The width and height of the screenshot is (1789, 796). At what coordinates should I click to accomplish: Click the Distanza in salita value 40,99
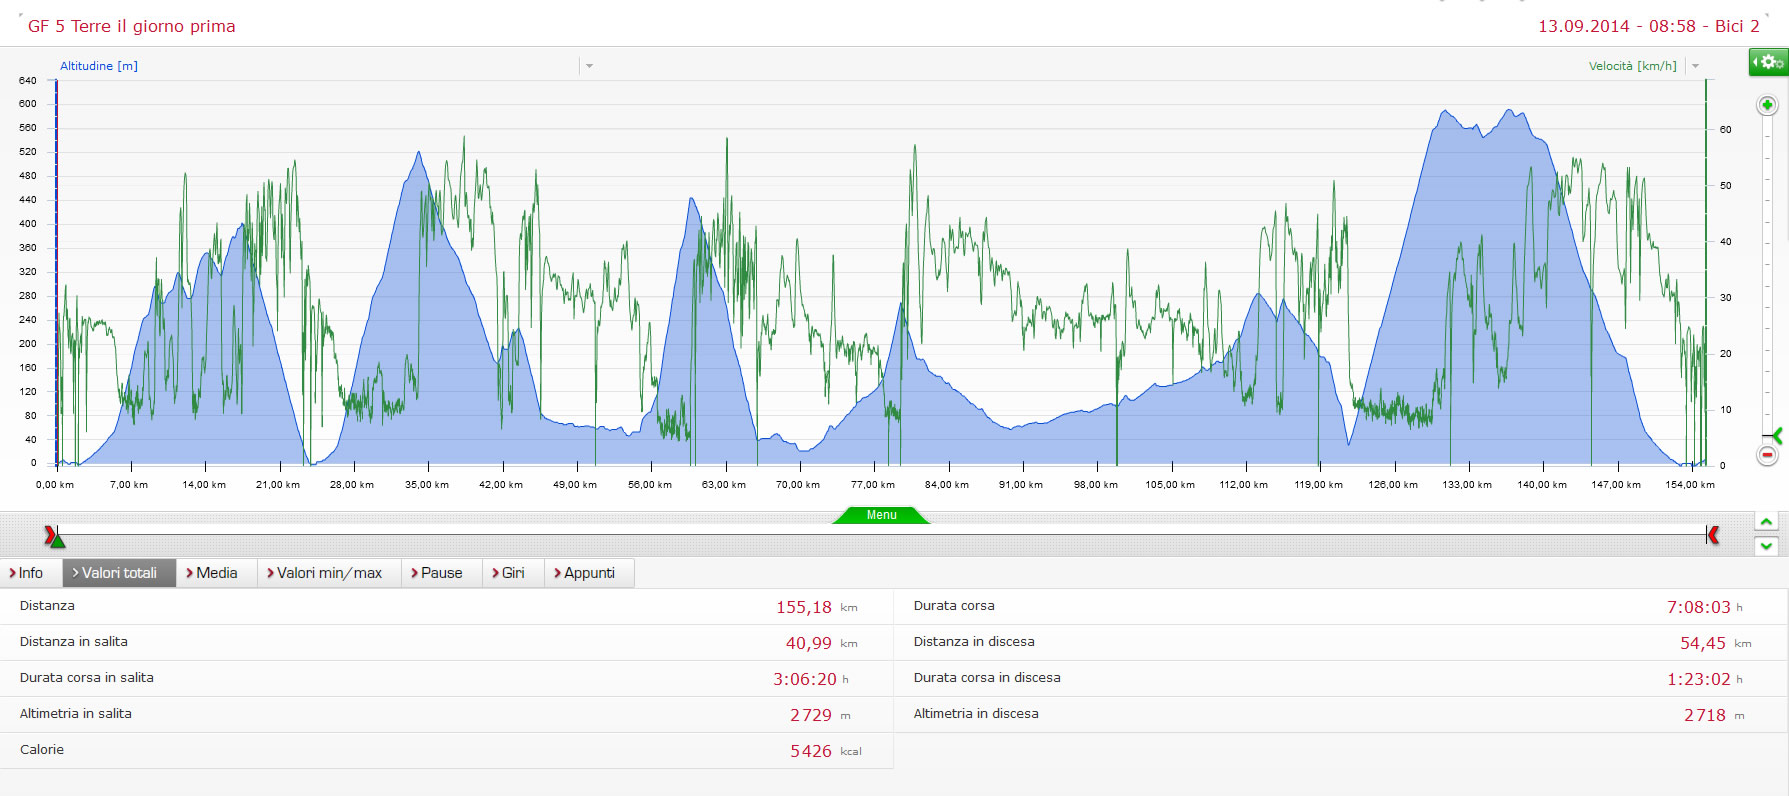coord(808,643)
